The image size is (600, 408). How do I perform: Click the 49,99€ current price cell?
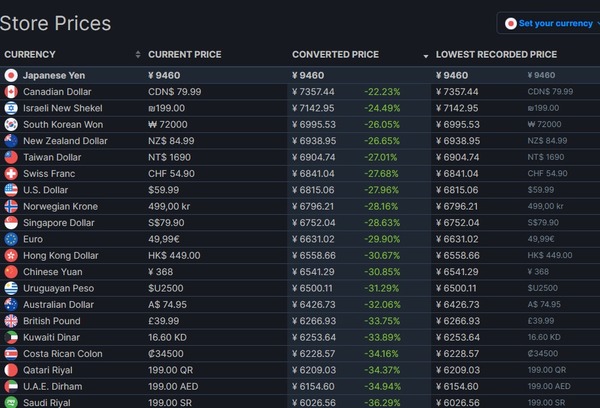164,239
